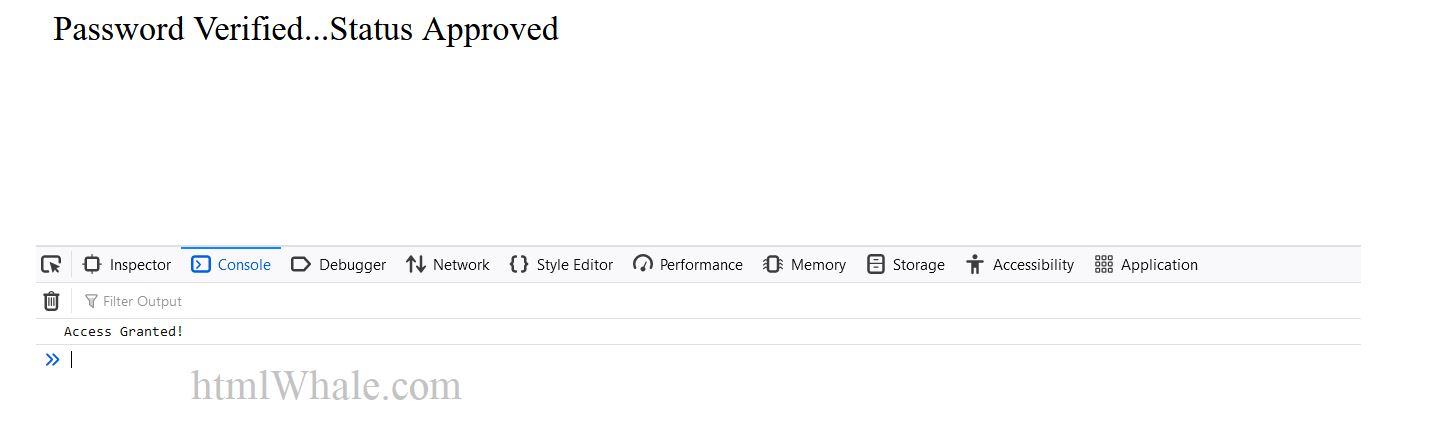Click the Application grid icon

click(1104, 265)
